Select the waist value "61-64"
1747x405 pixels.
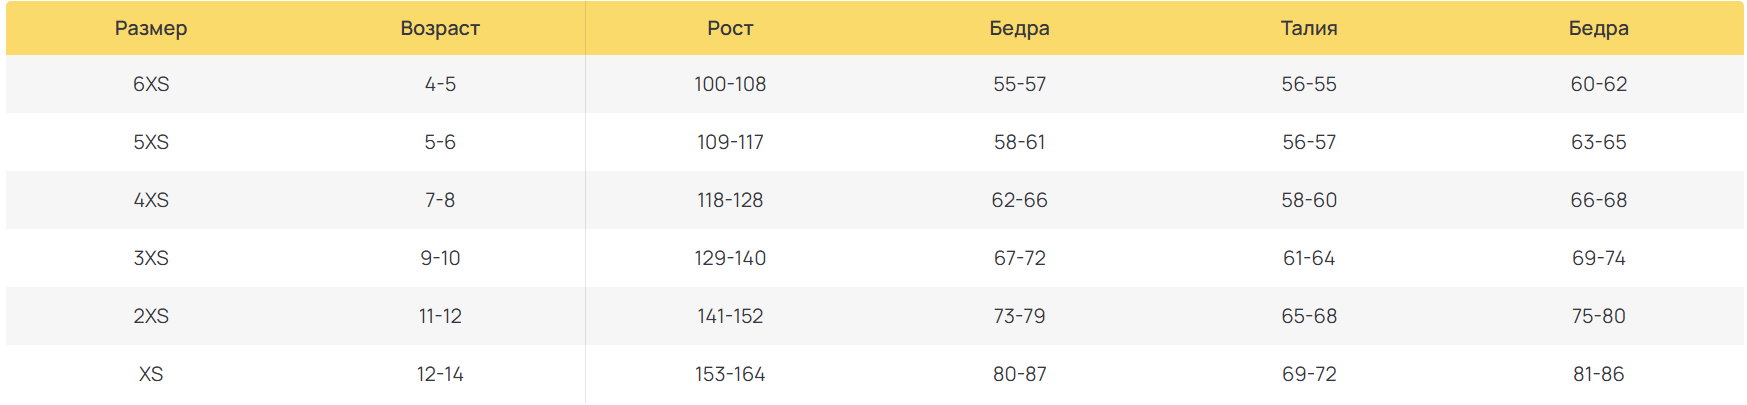1309,258
